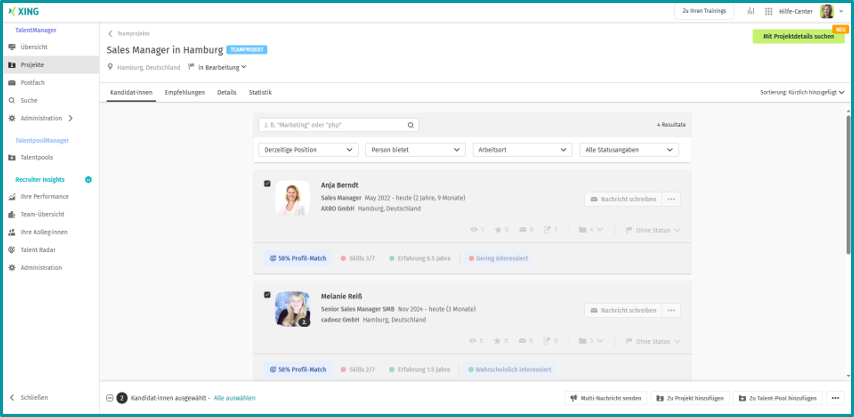Click the XING logo
The height and width of the screenshot is (417, 854).
(22, 11)
